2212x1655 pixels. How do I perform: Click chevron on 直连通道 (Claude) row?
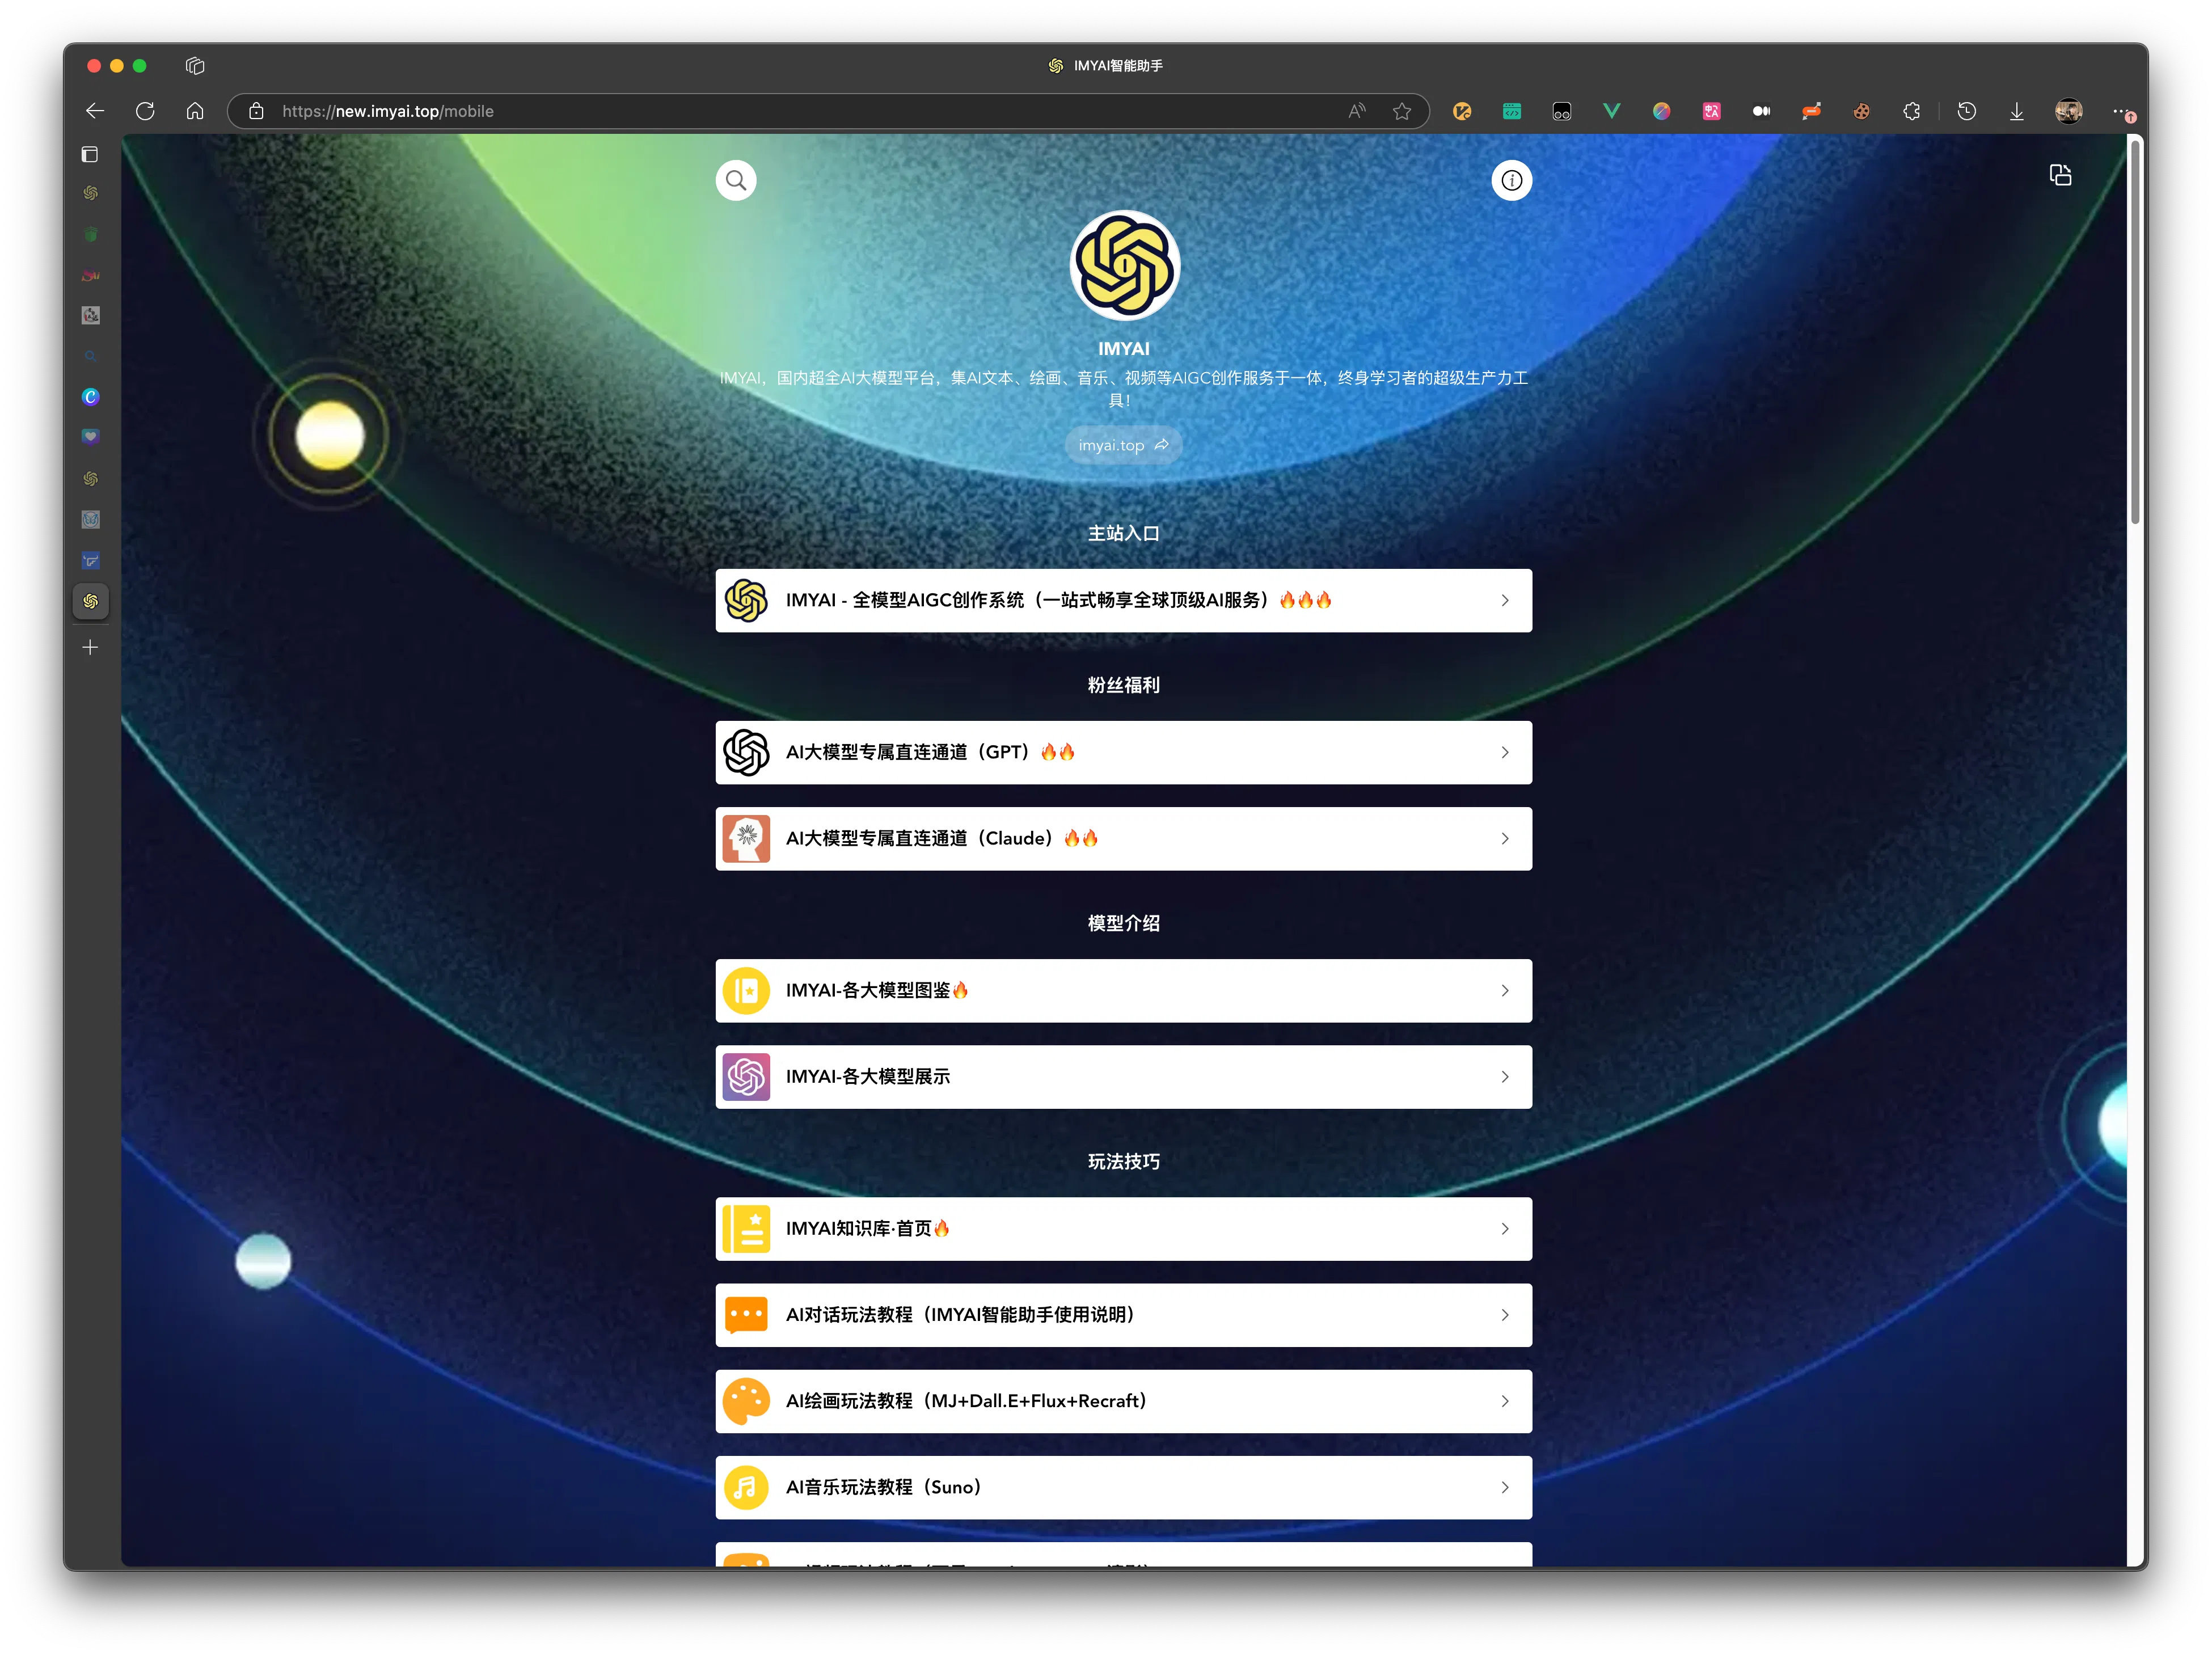point(1504,839)
